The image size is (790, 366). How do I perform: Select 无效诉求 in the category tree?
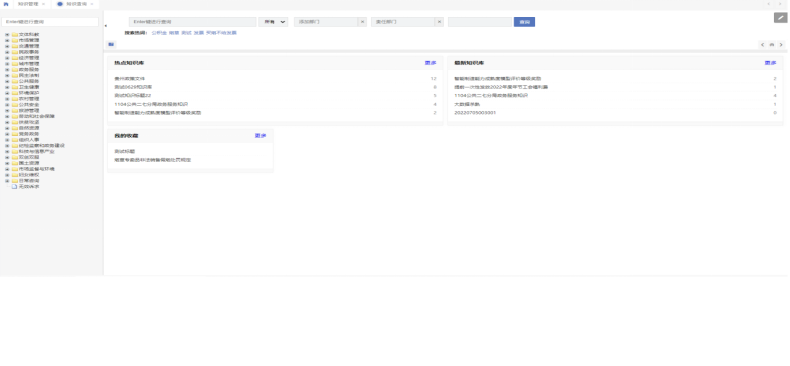[29, 187]
